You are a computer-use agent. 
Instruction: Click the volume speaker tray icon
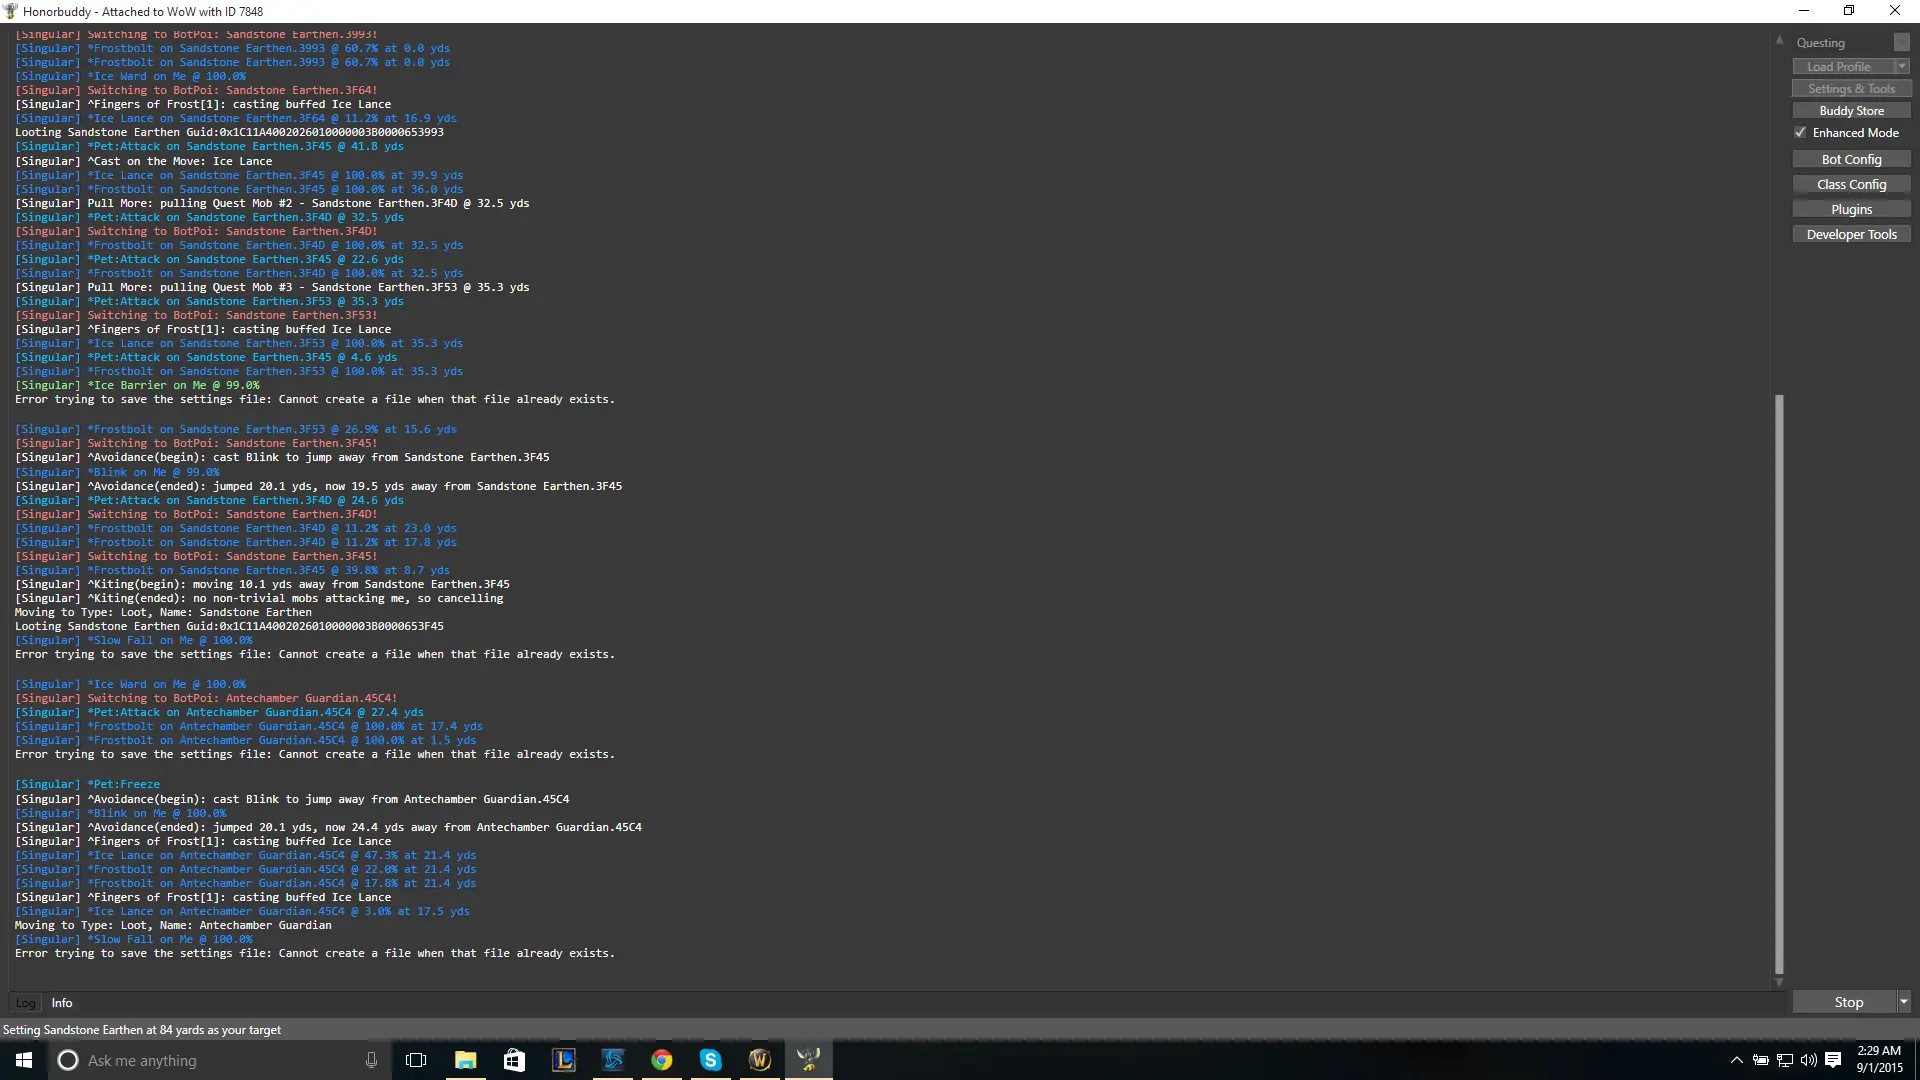tap(1808, 1060)
